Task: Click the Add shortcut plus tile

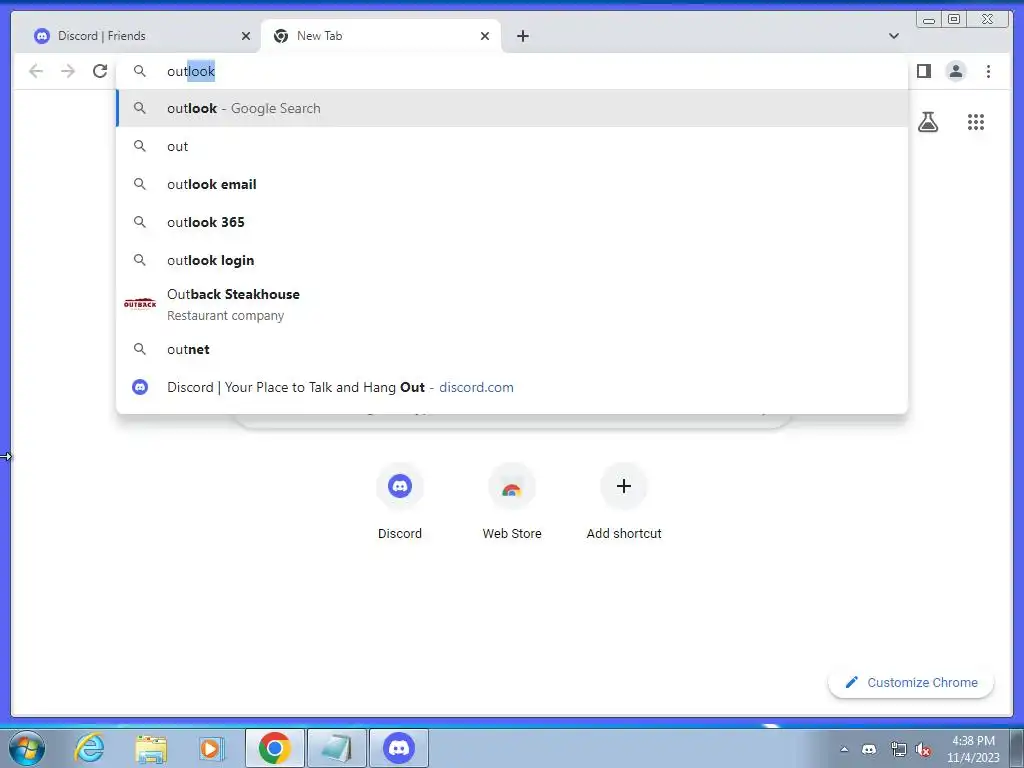Action: (624, 503)
